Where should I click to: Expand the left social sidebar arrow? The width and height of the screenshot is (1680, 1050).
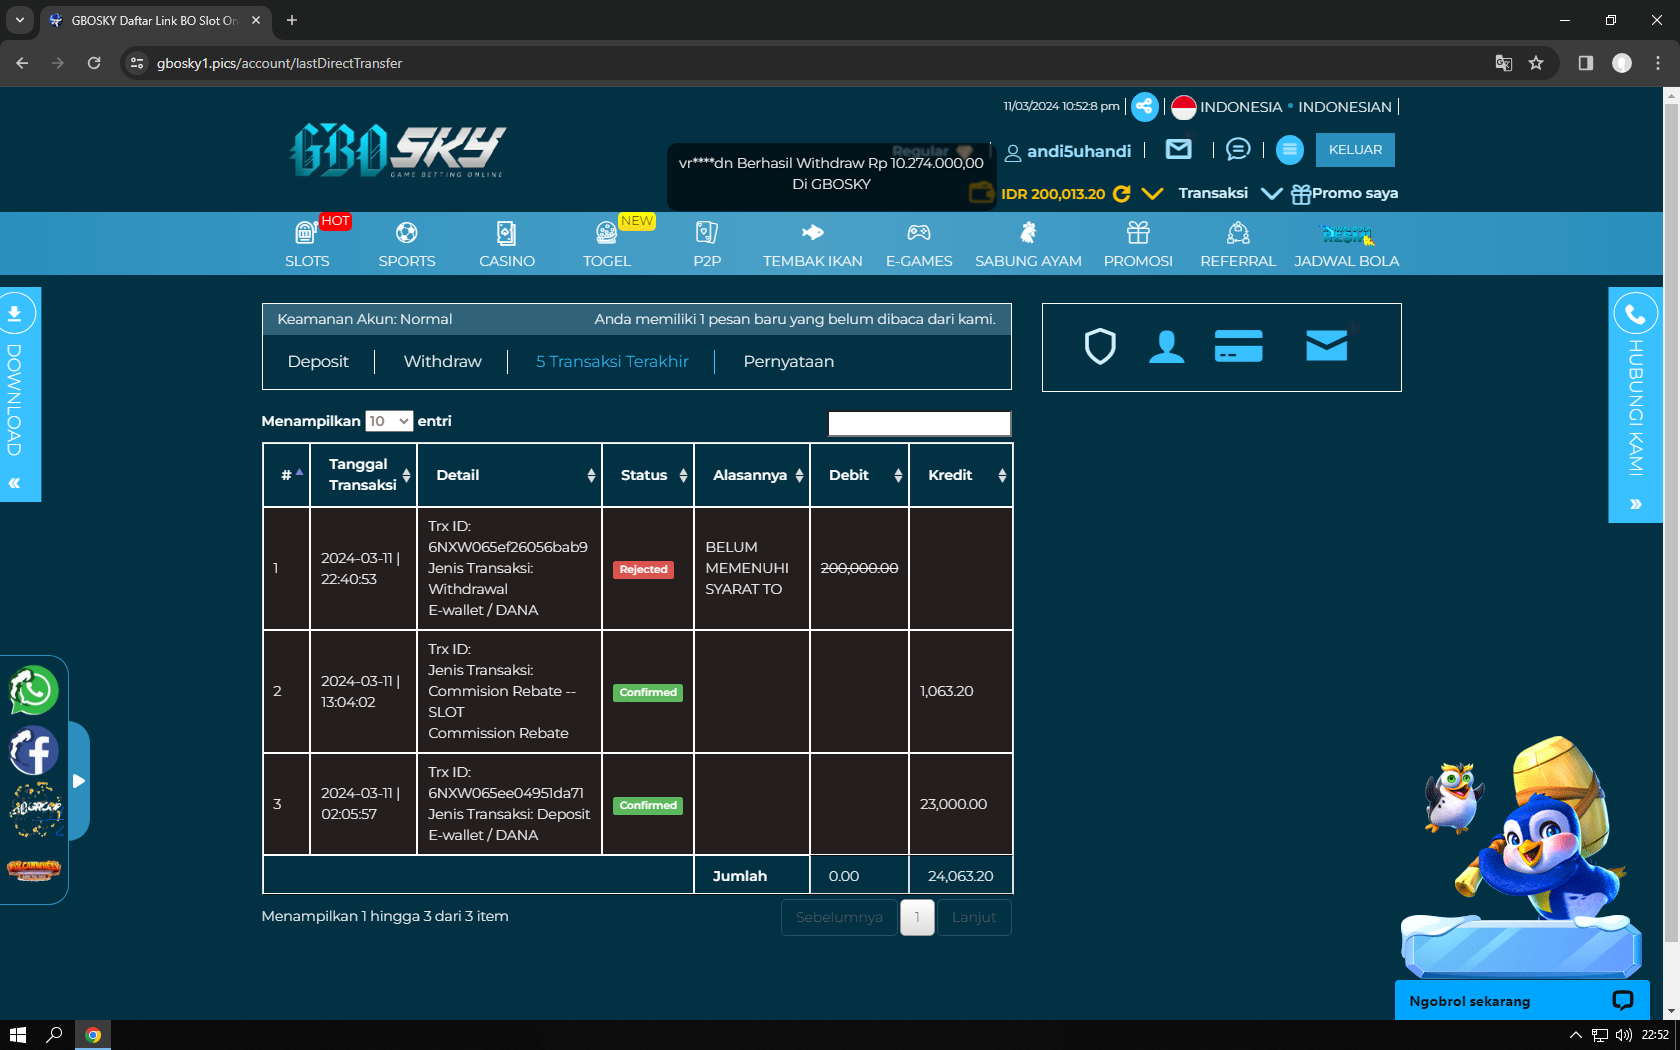coord(79,781)
